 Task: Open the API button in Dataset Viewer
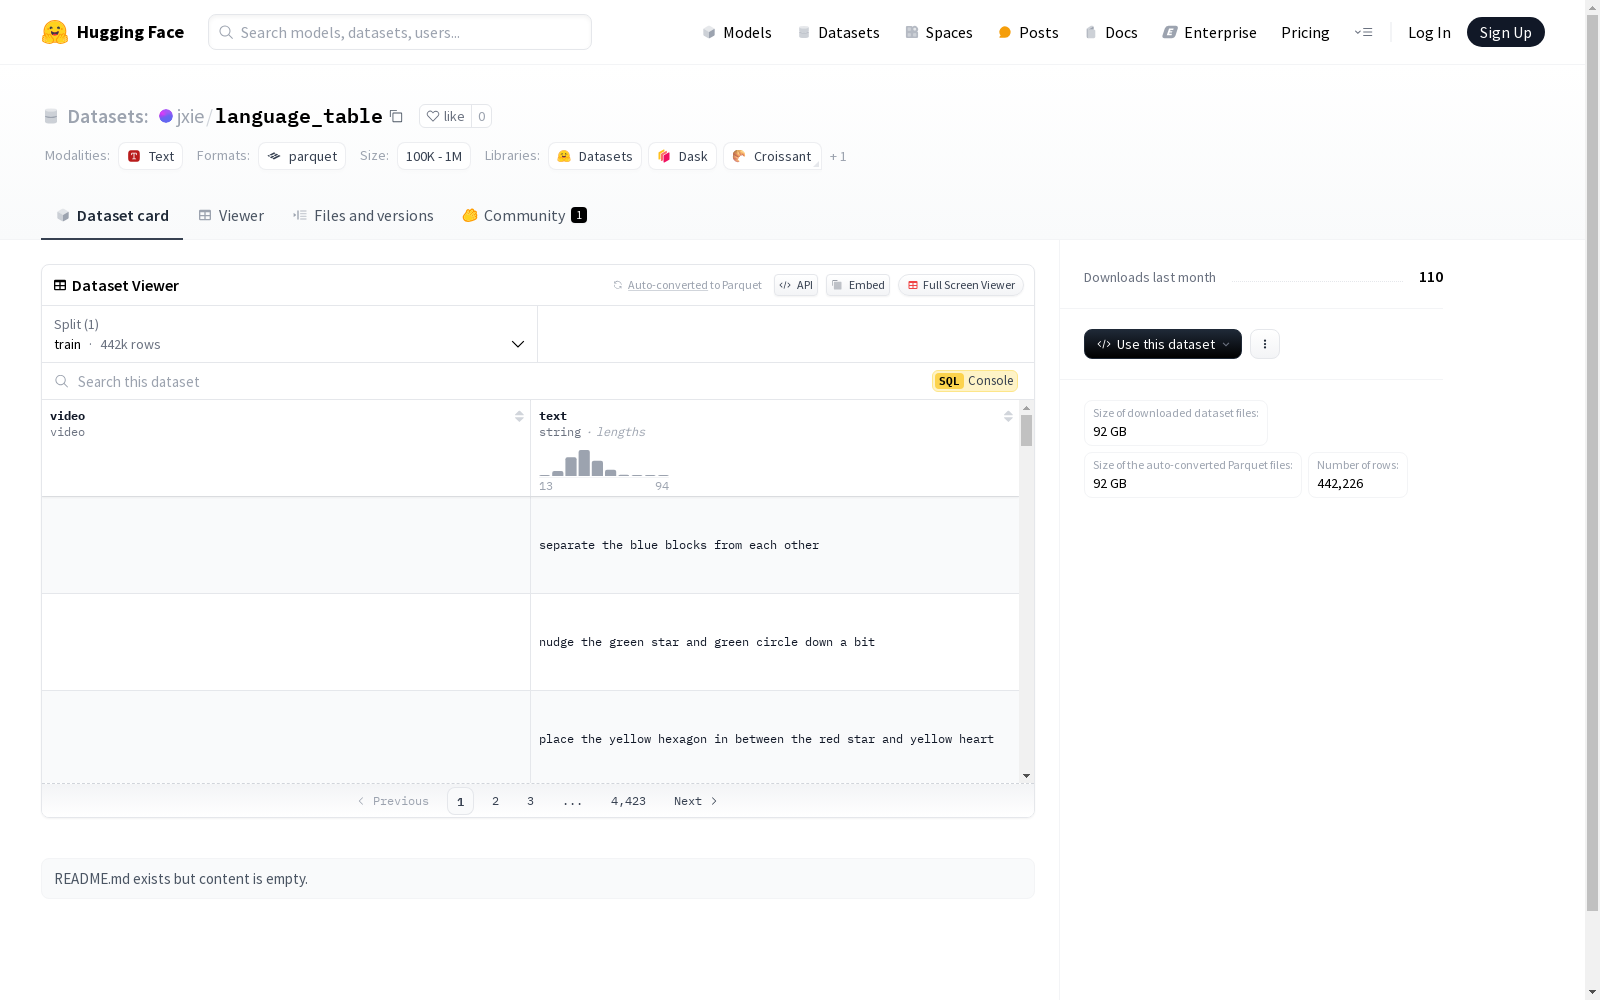796,285
